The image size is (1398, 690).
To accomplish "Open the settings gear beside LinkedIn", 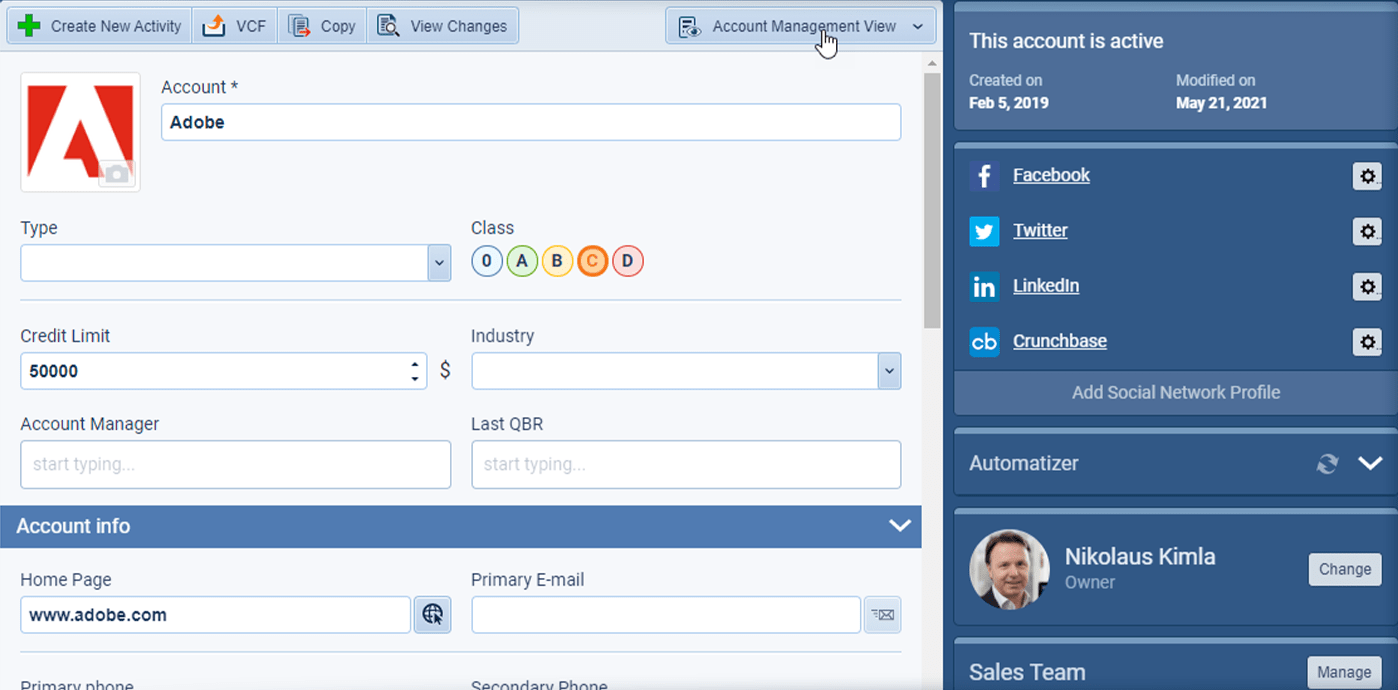I will click(x=1367, y=287).
